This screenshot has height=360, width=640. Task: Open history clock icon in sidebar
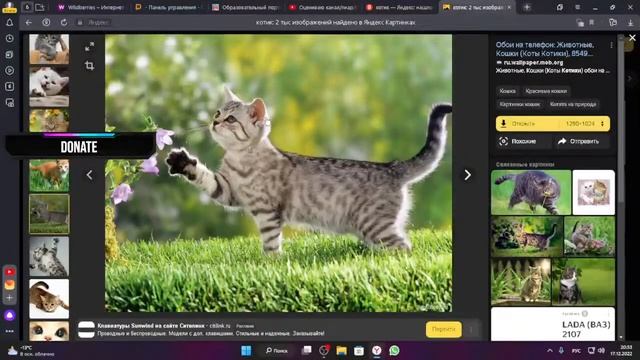pyautogui.click(x=9, y=38)
